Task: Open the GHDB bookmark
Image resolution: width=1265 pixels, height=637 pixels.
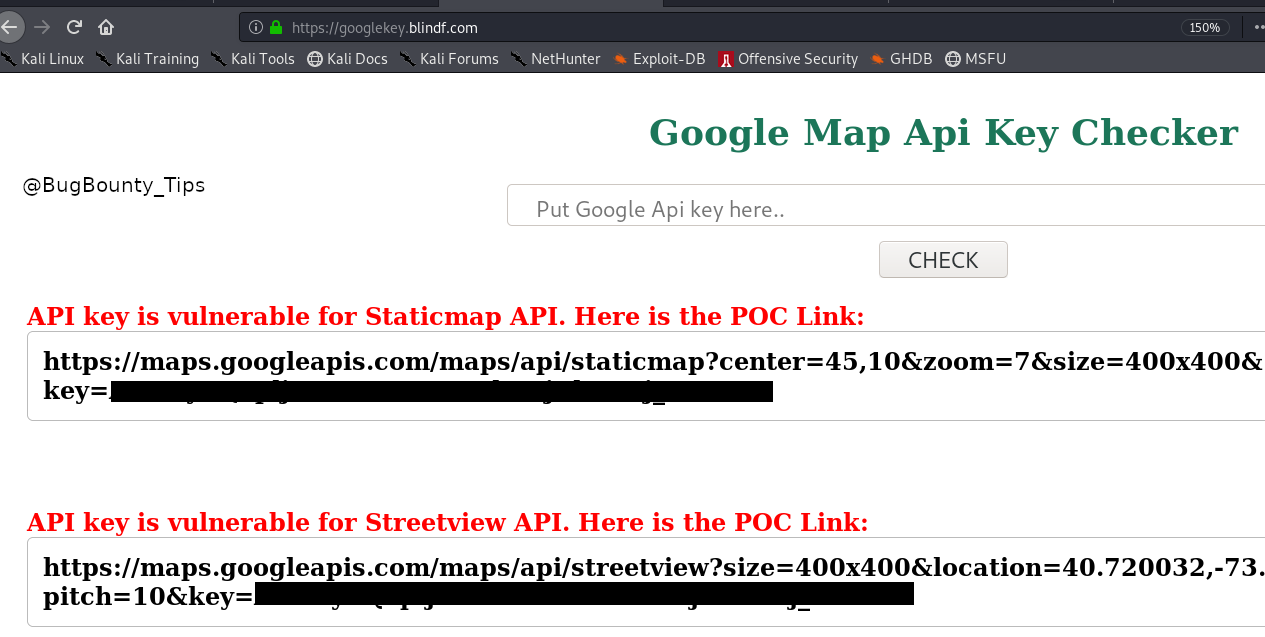Action: point(901,59)
